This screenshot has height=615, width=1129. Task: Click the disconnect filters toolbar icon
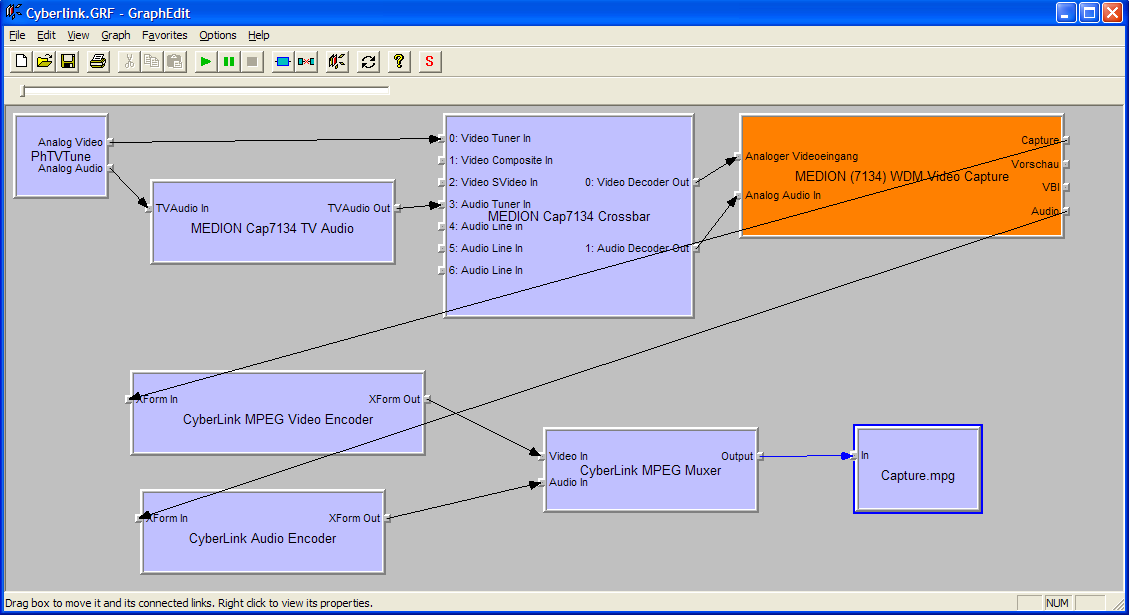[x=306, y=62]
